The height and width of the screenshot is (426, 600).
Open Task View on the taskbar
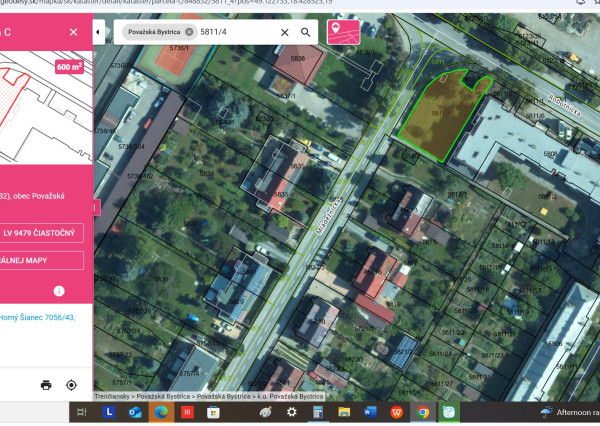tap(82, 412)
